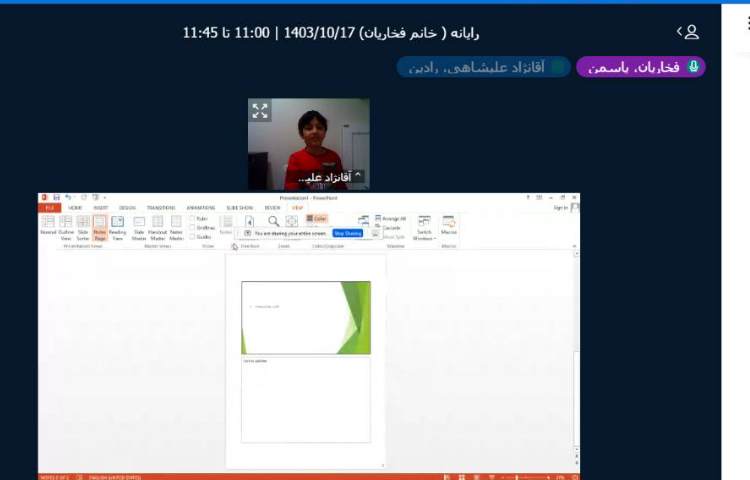
Task: Expand the Show group dialog launcher
Action: click(234, 247)
